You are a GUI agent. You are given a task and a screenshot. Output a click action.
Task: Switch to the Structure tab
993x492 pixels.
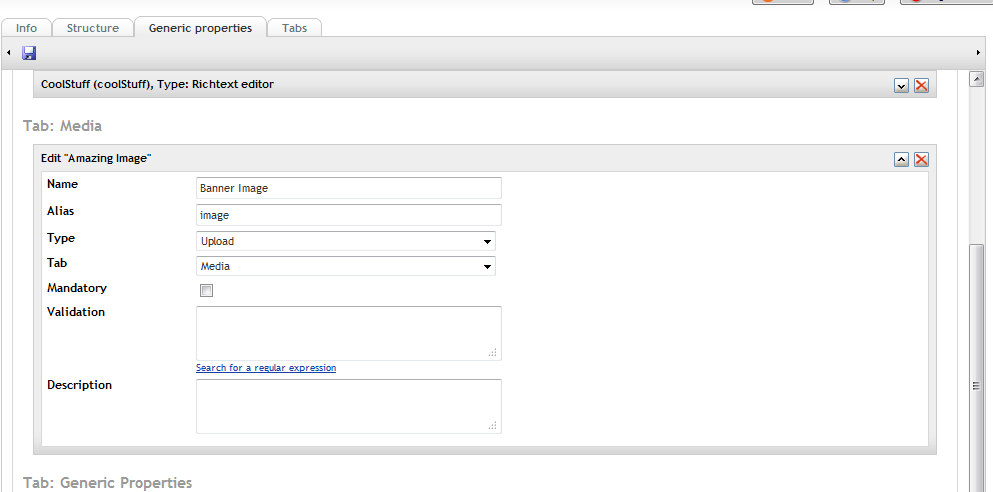coord(92,28)
